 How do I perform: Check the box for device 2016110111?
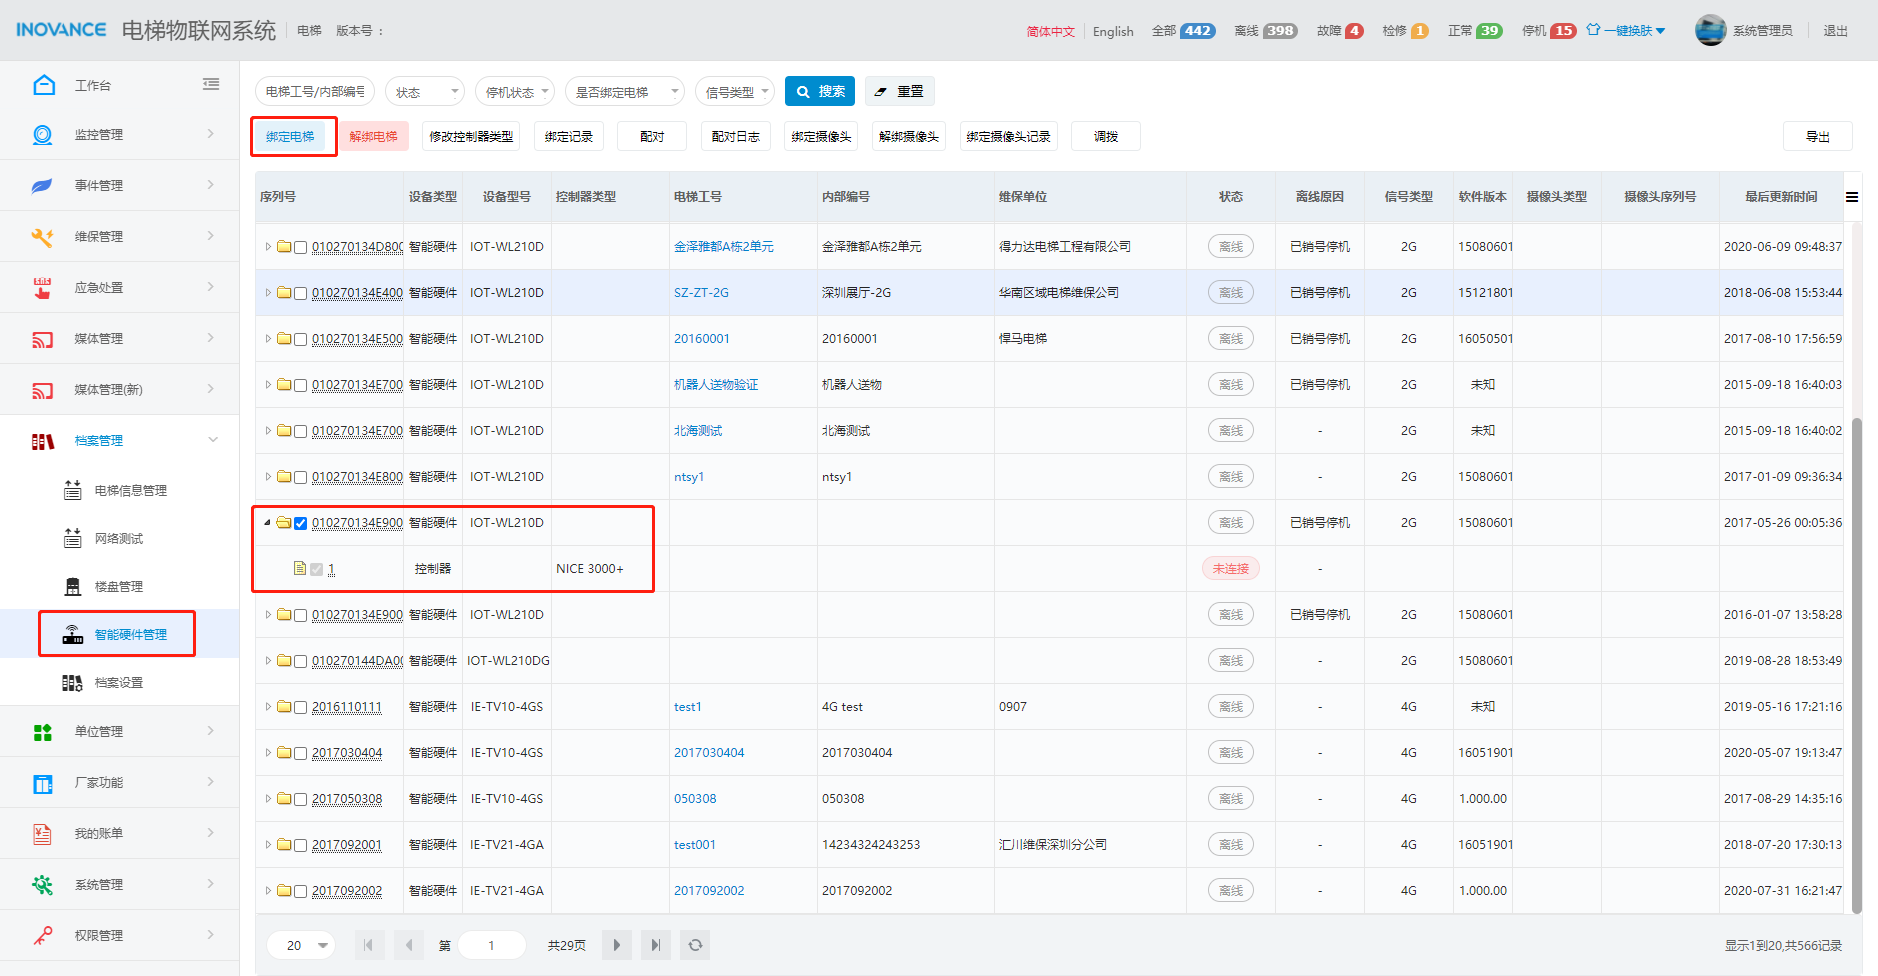(x=300, y=707)
